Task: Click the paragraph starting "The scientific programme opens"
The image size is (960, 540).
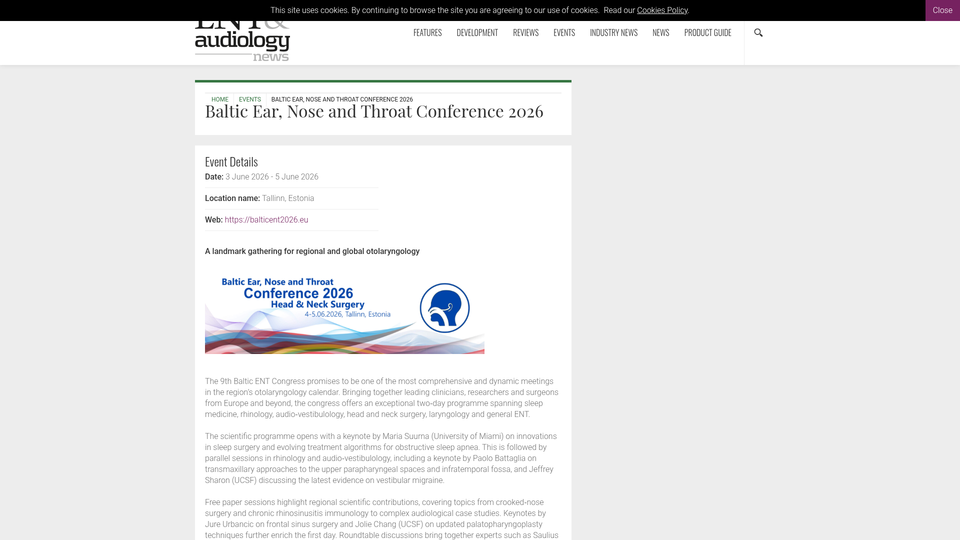Action: click(x=381, y=458)
